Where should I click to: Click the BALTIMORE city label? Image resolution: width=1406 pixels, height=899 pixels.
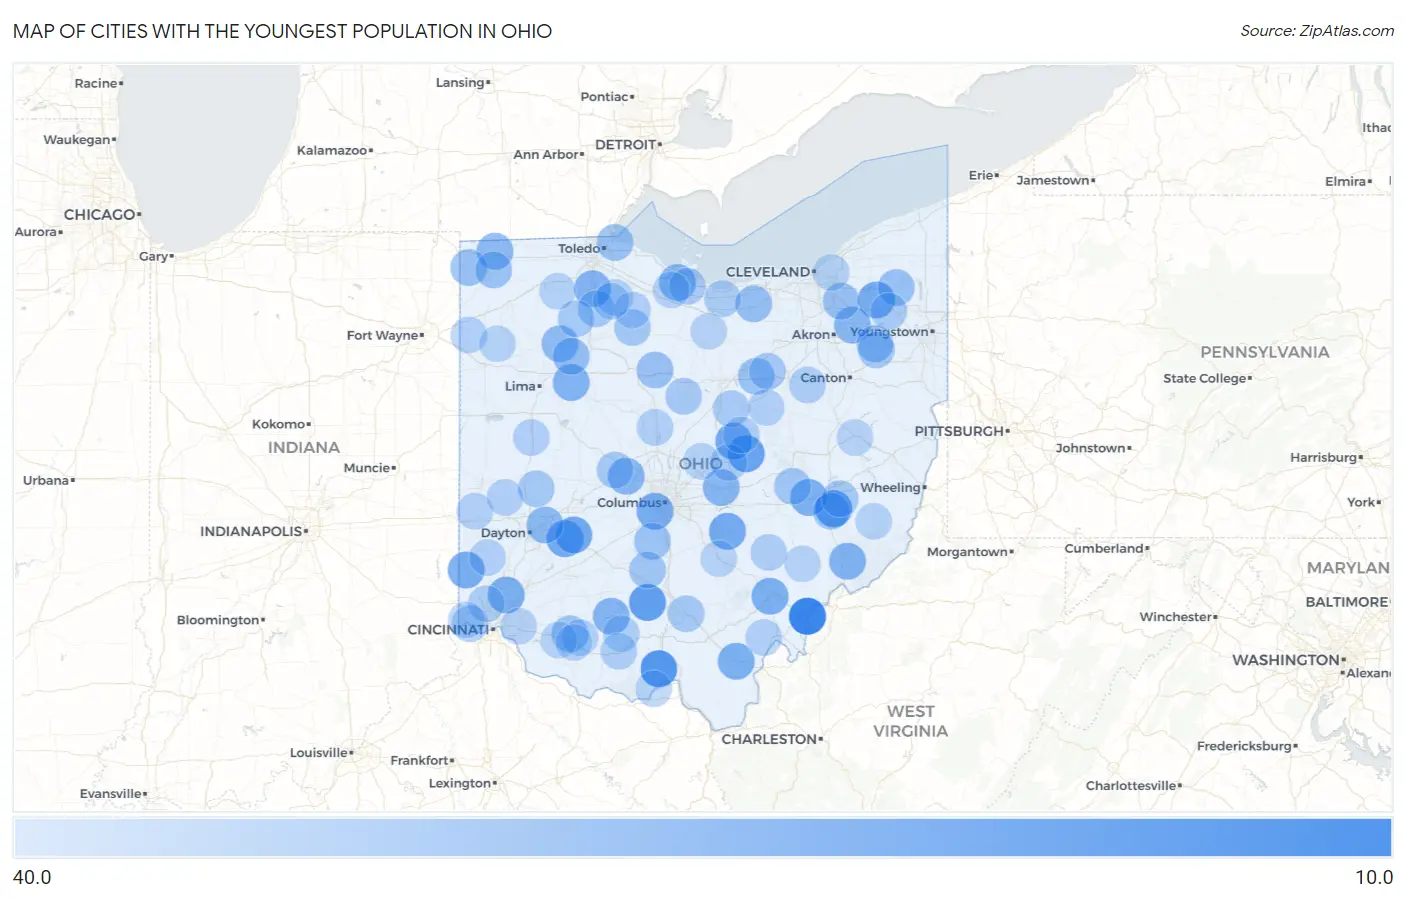coord(1346,602)
